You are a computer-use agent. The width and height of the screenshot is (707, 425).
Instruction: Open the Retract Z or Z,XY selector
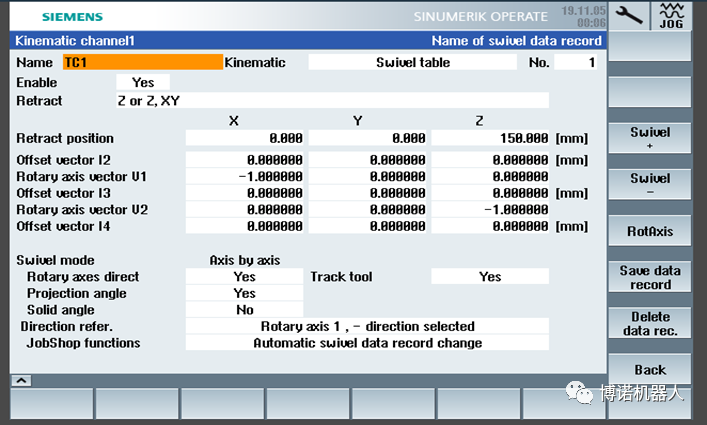(x=330, y=101)
